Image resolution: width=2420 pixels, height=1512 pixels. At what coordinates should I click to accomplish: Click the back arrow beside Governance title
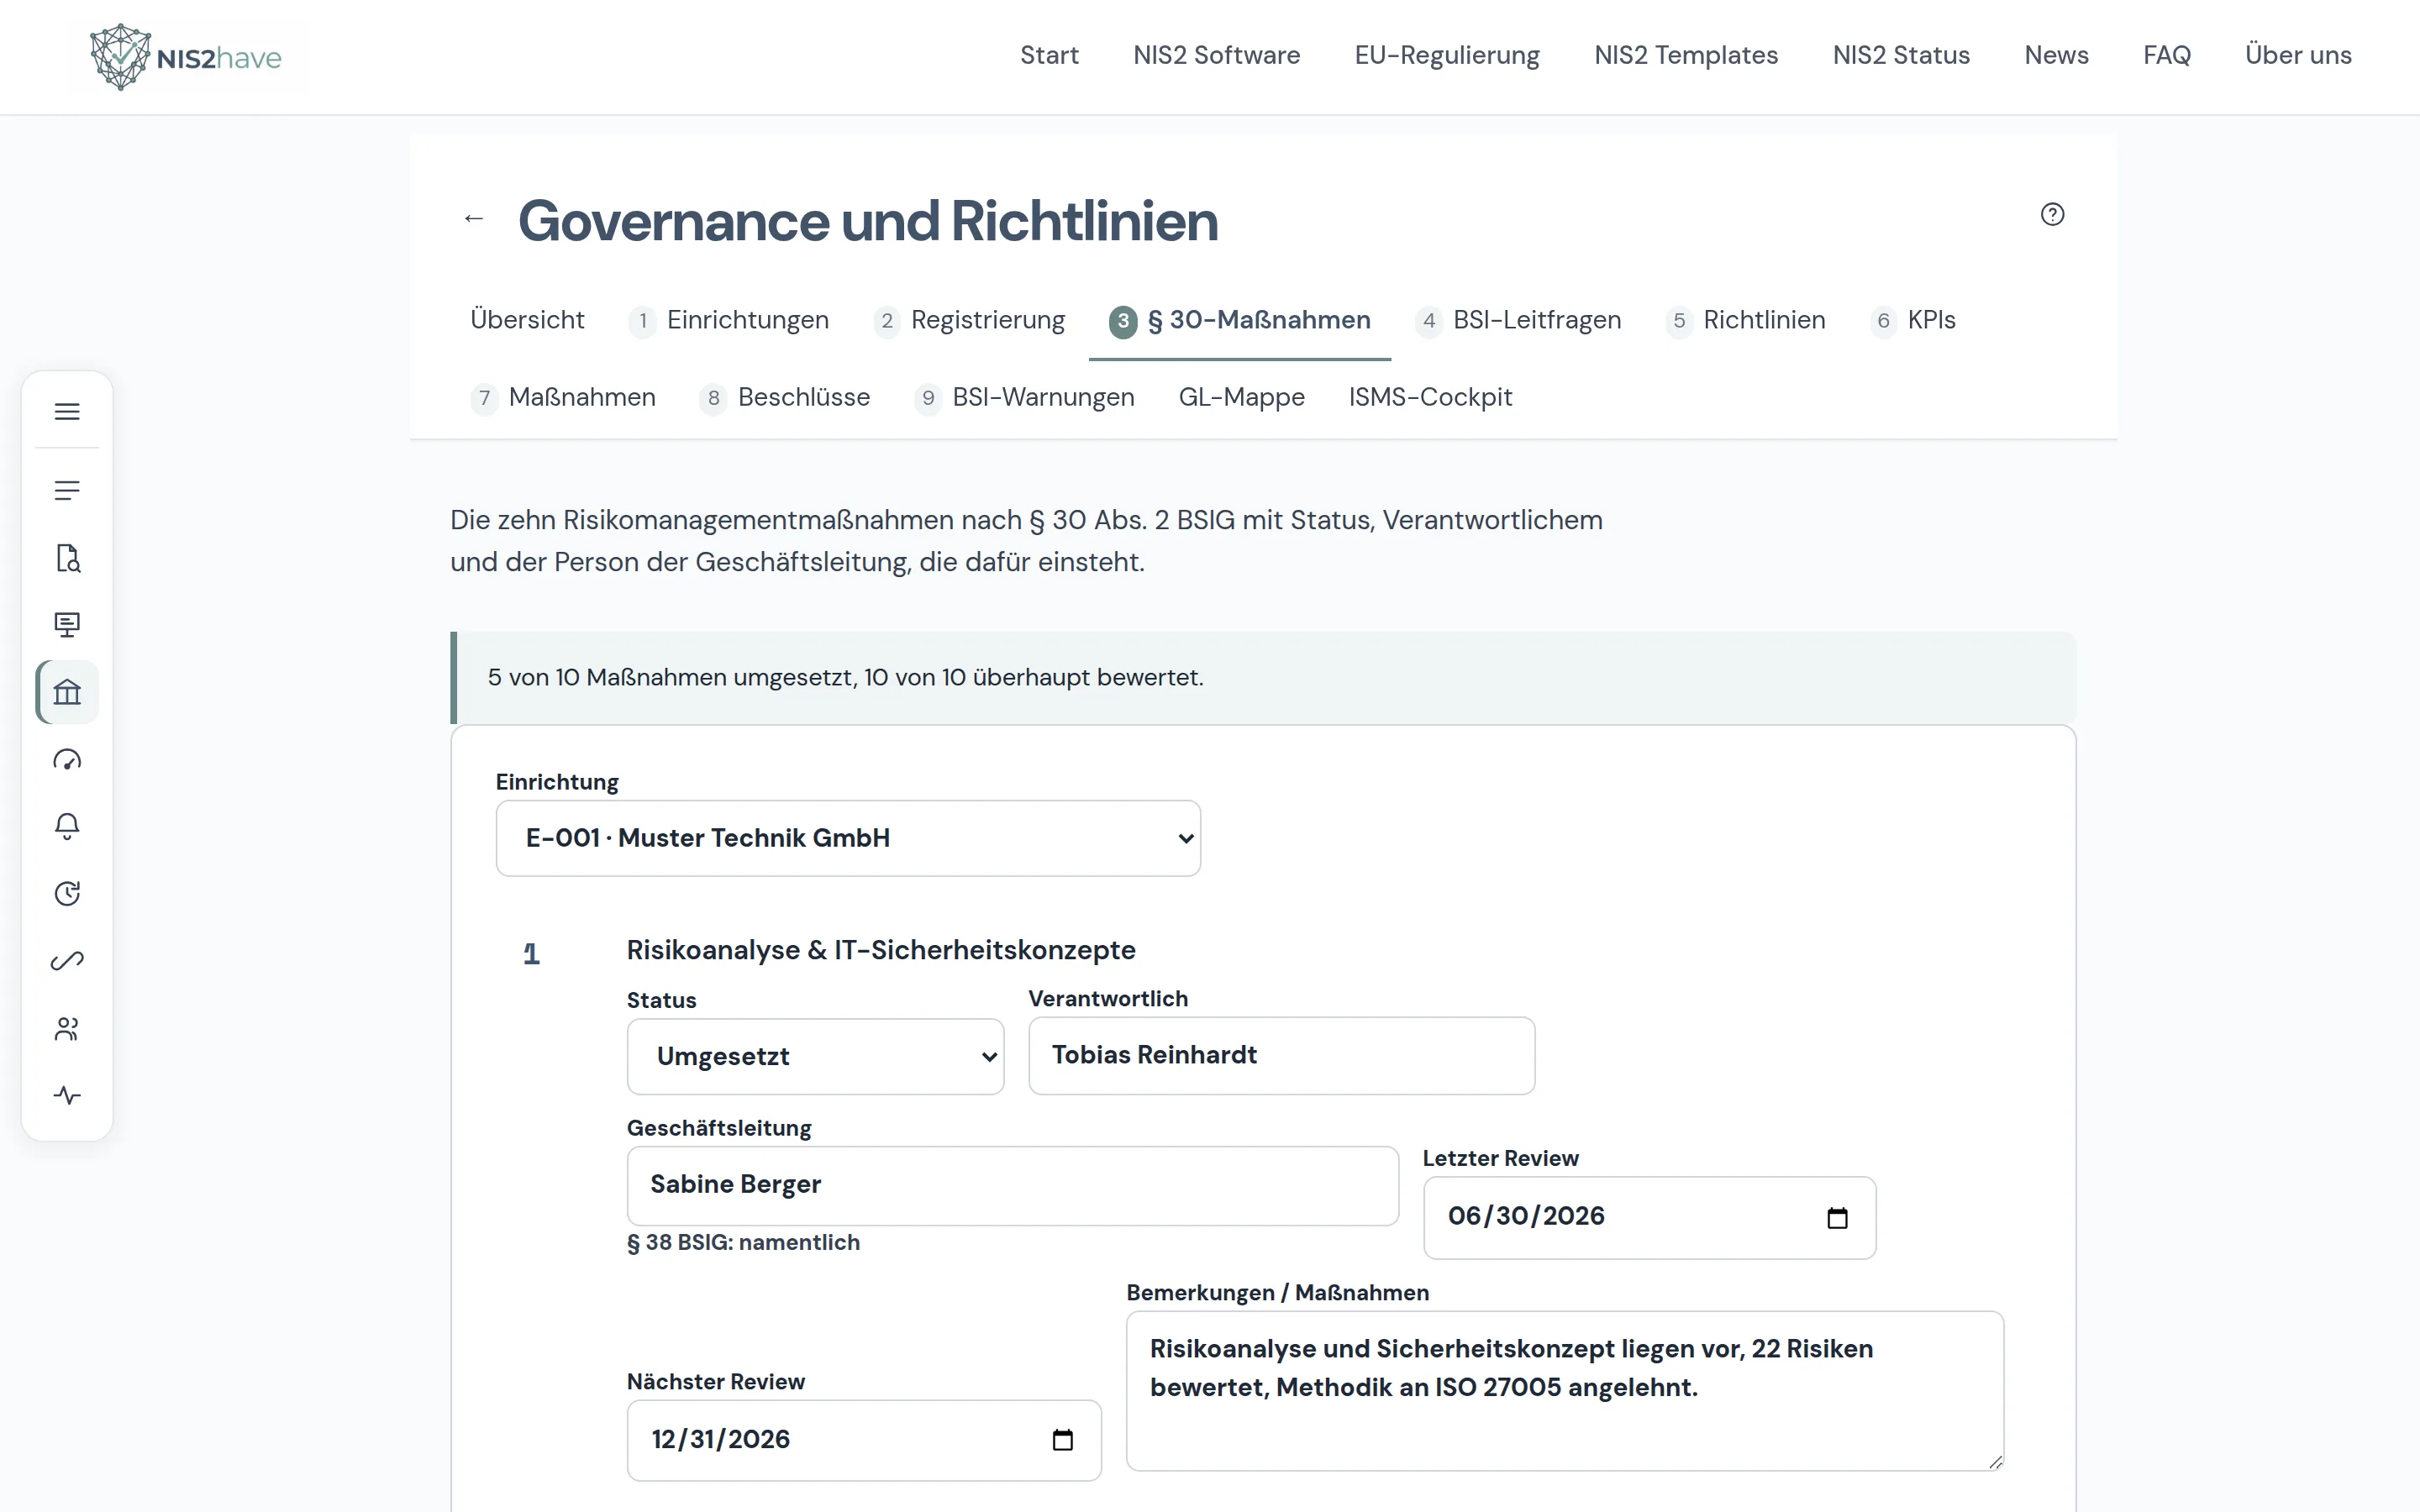click(474, 218)
